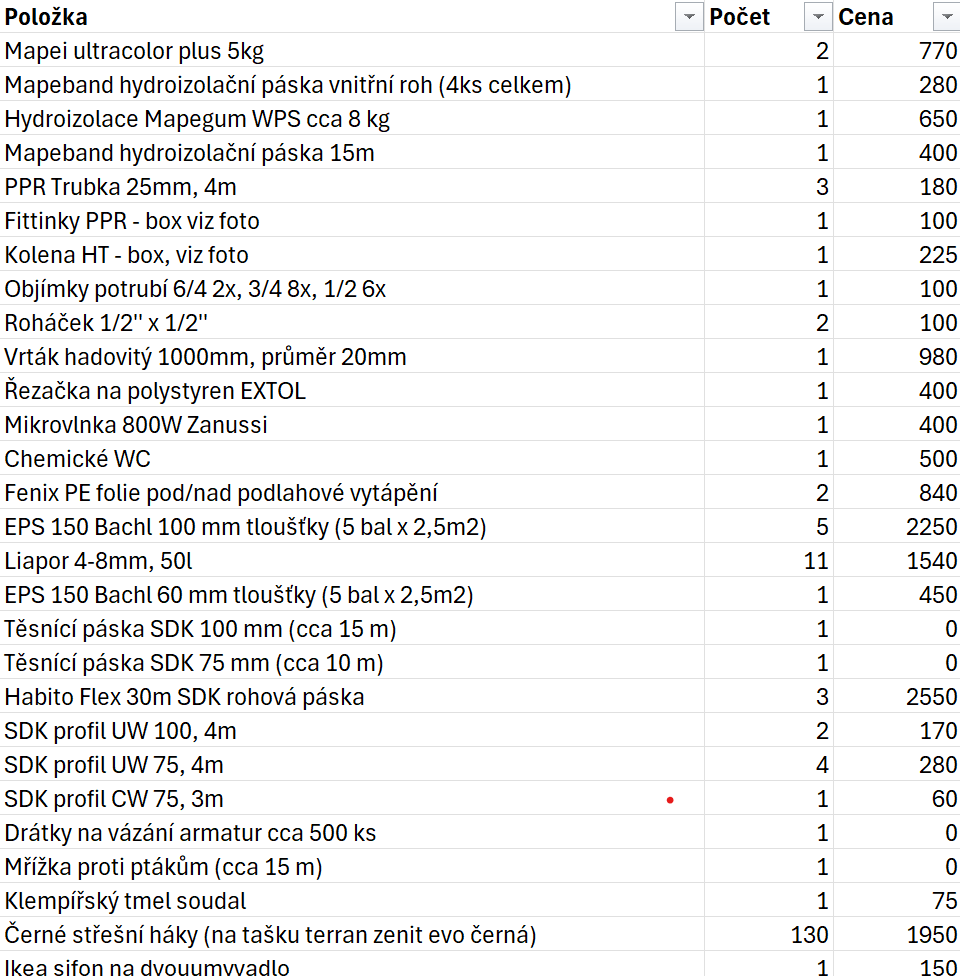Image resolution: width=960 pixels, height=976 pixels.
Task: Select the PPR Trubka 25mm, 4m row
Action: click(x=480, y=187)
